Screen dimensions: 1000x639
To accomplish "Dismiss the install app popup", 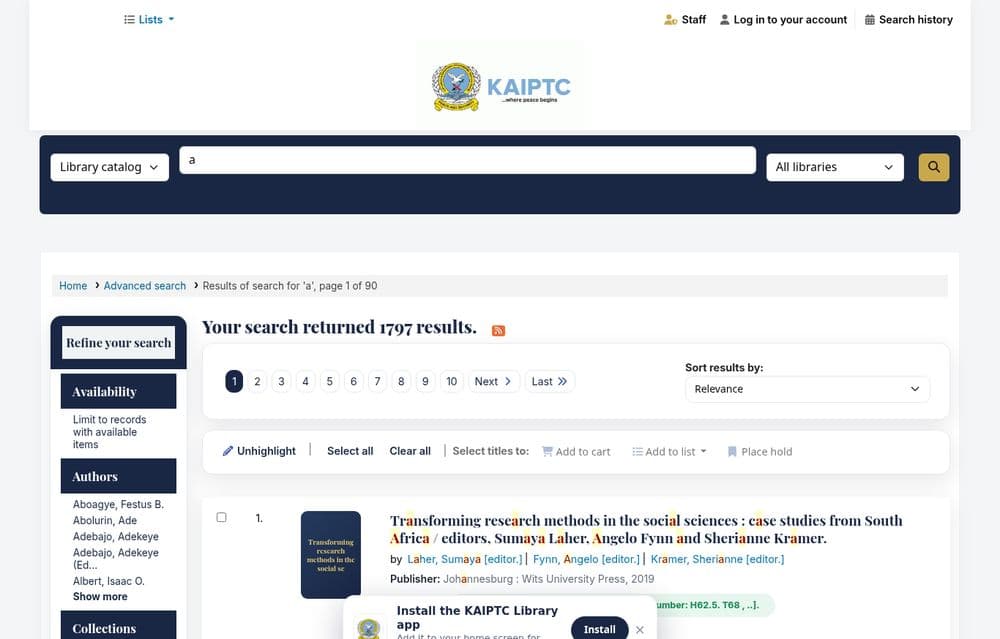I will [x=640, y=629].
